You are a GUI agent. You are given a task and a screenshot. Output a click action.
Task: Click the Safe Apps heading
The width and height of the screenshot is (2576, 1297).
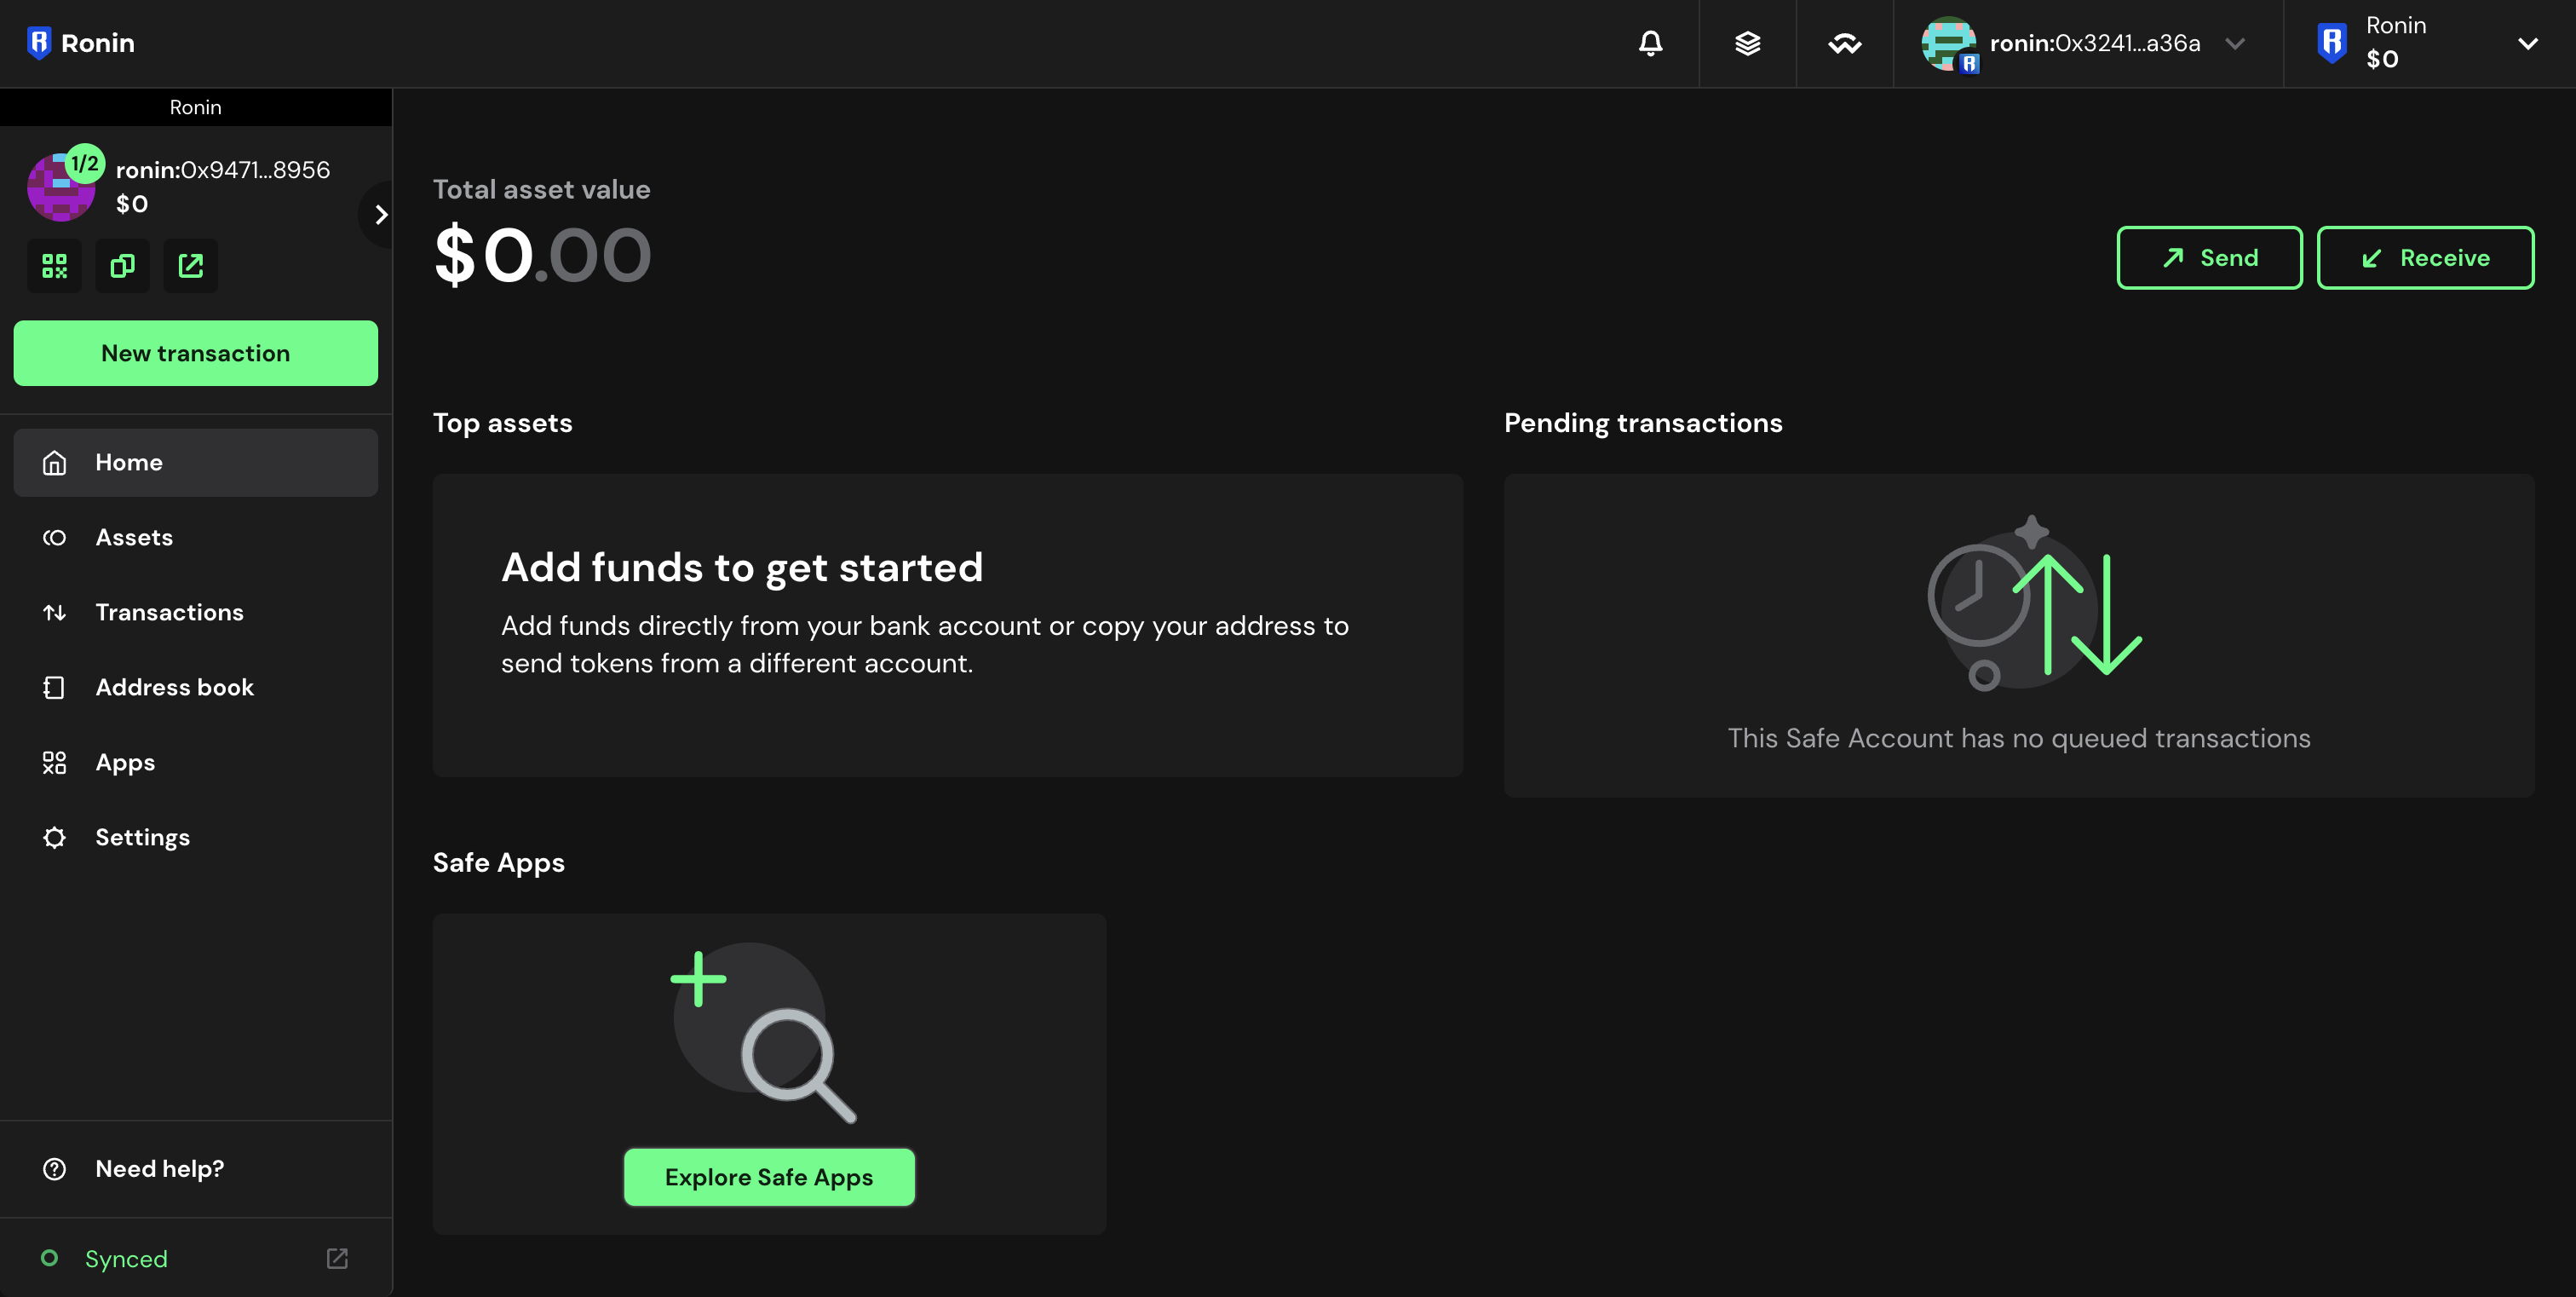pyautogui.click(x=498, y=863)
